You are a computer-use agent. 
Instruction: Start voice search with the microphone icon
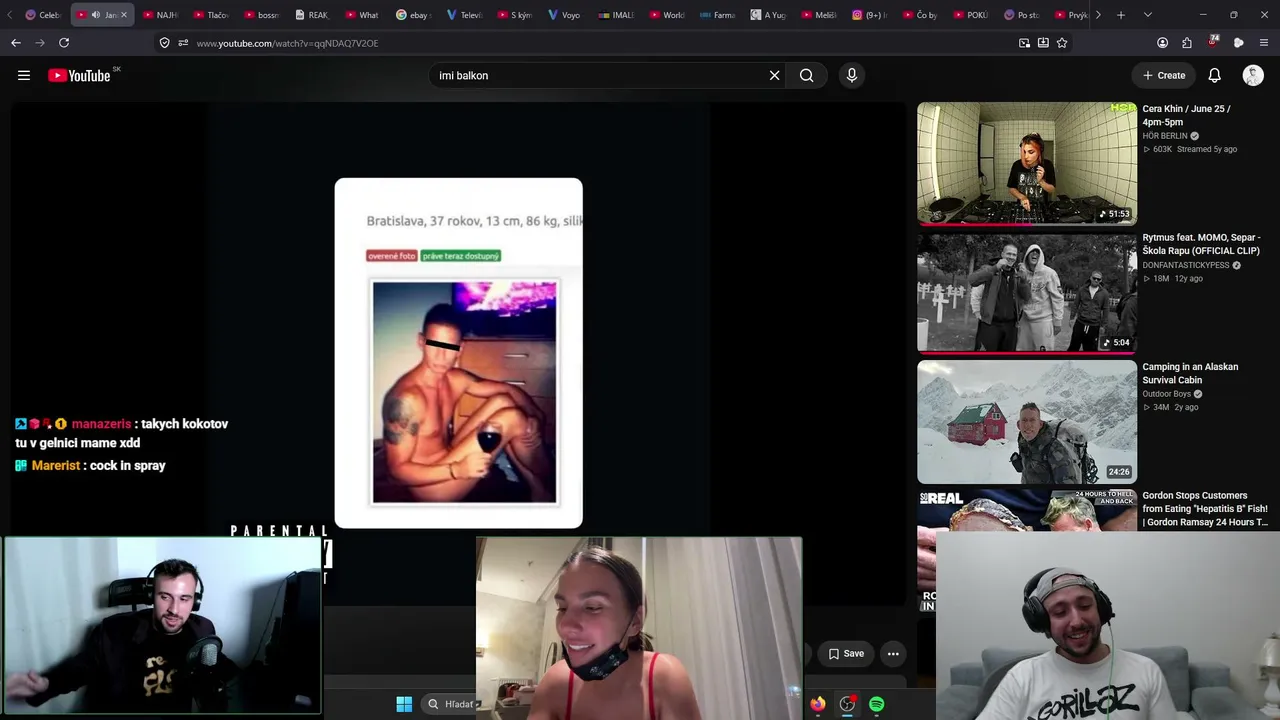tap(852, 75)
